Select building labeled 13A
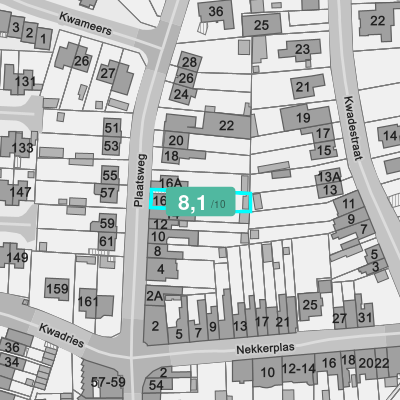 [x=328, y=177]
